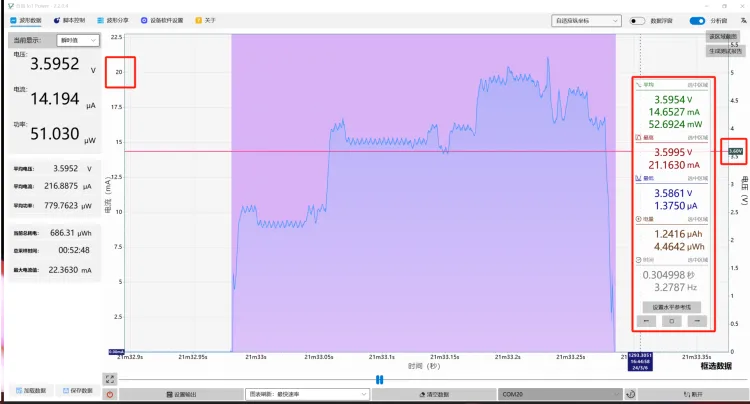Screen dimensions: 750x404
Task: Open the 关于 about tab
Action: pyautogui.click(x=206, y=21)
